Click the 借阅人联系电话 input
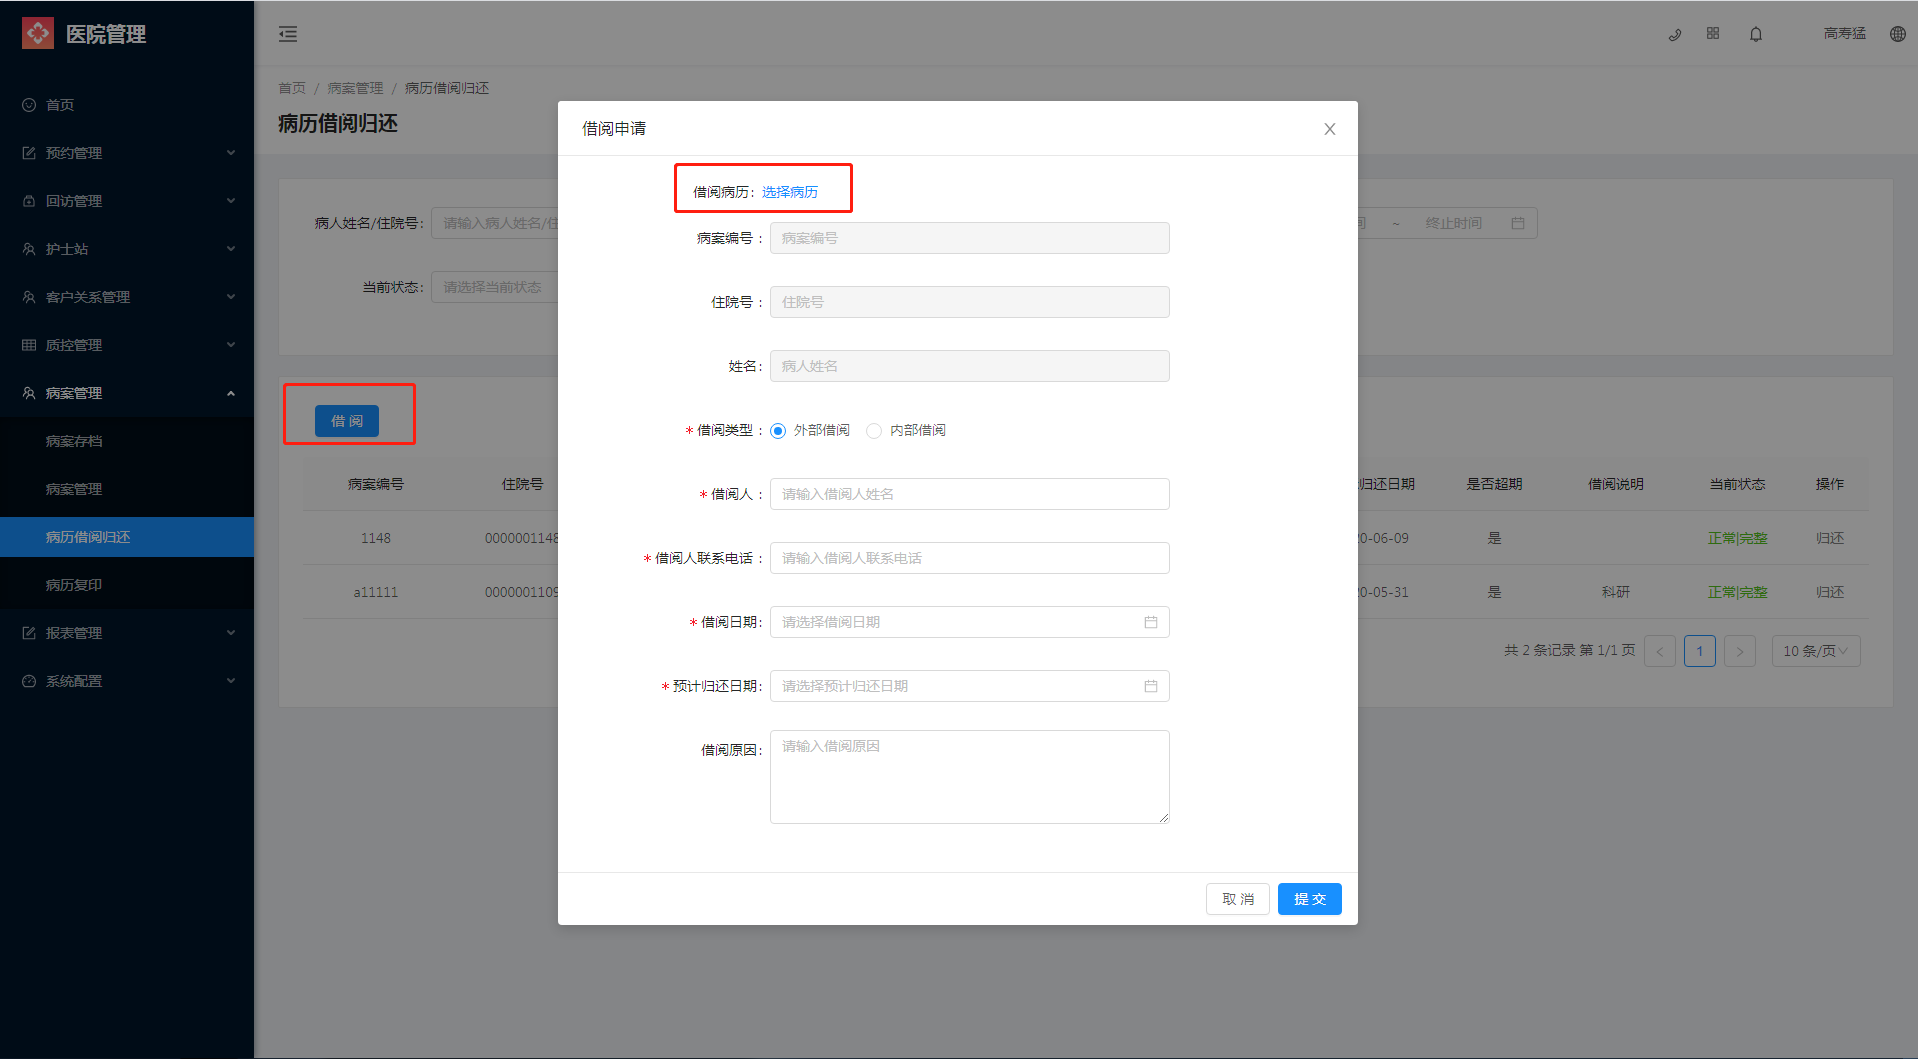 [970, 558]
